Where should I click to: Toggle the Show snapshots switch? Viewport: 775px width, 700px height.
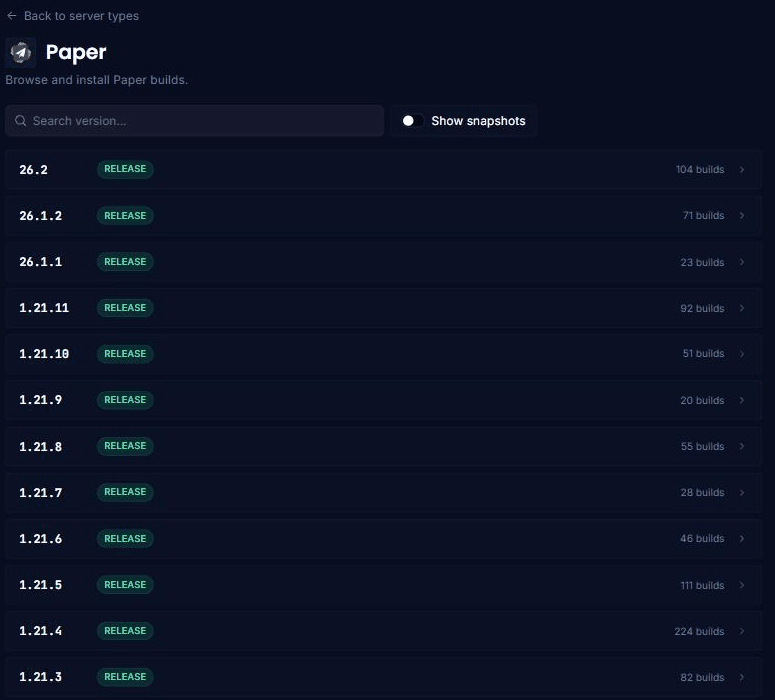click(412, 121)
